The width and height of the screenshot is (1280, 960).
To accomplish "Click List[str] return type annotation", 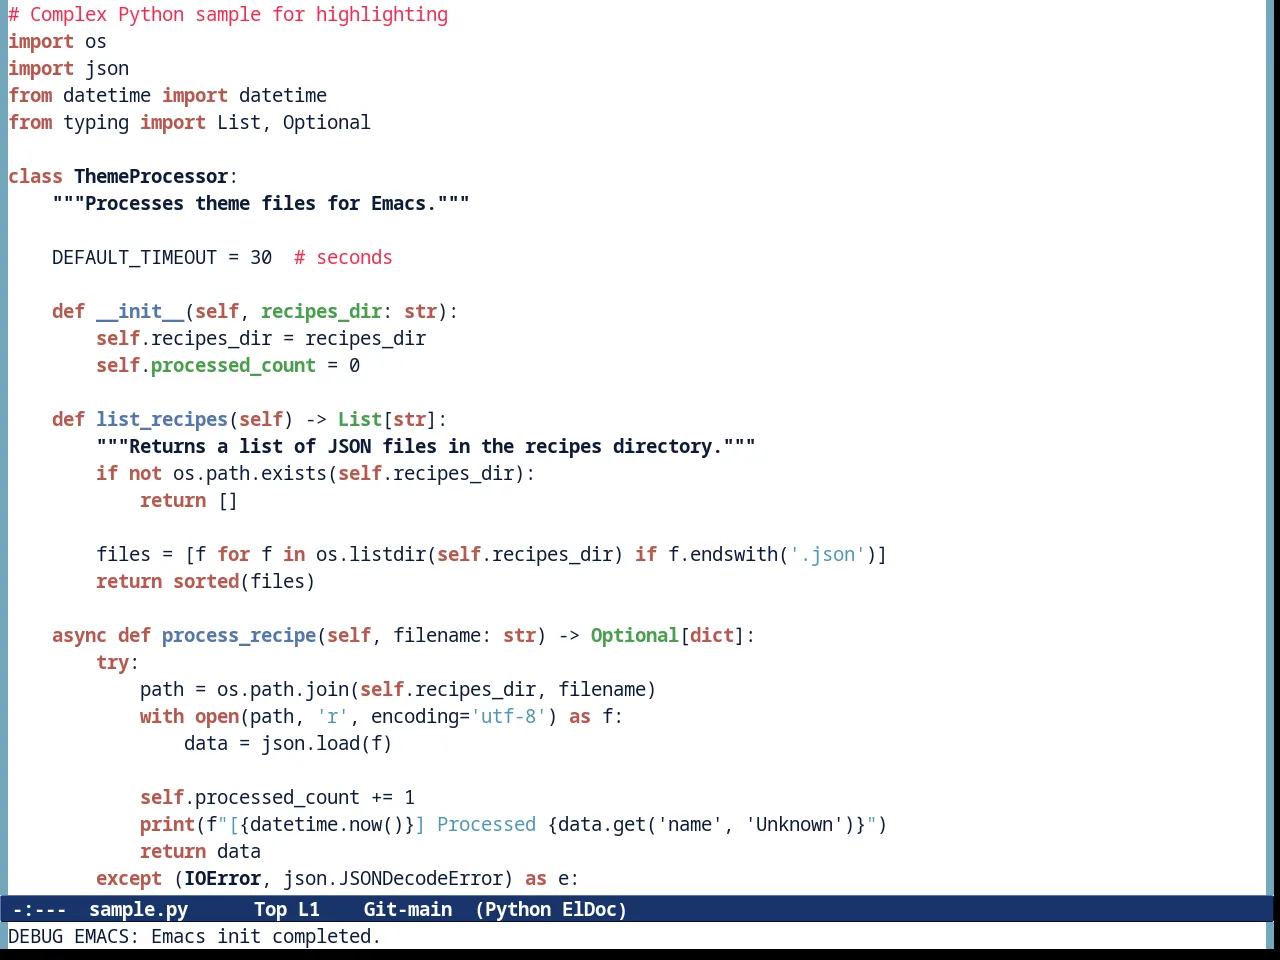I will (387, 420).
